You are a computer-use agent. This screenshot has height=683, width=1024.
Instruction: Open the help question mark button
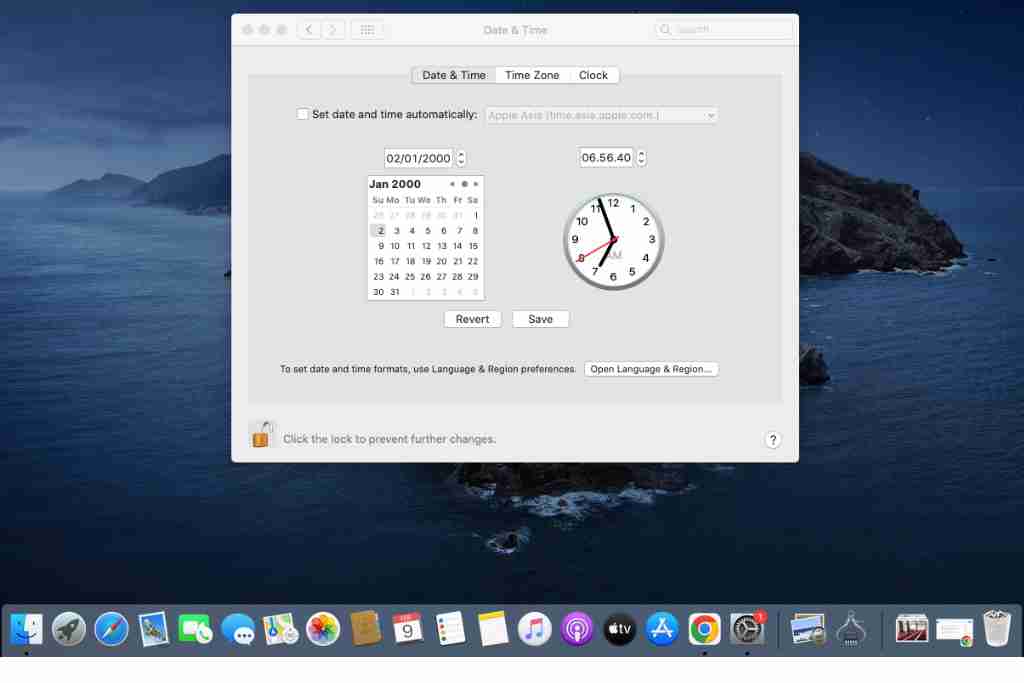click(772, 440)
